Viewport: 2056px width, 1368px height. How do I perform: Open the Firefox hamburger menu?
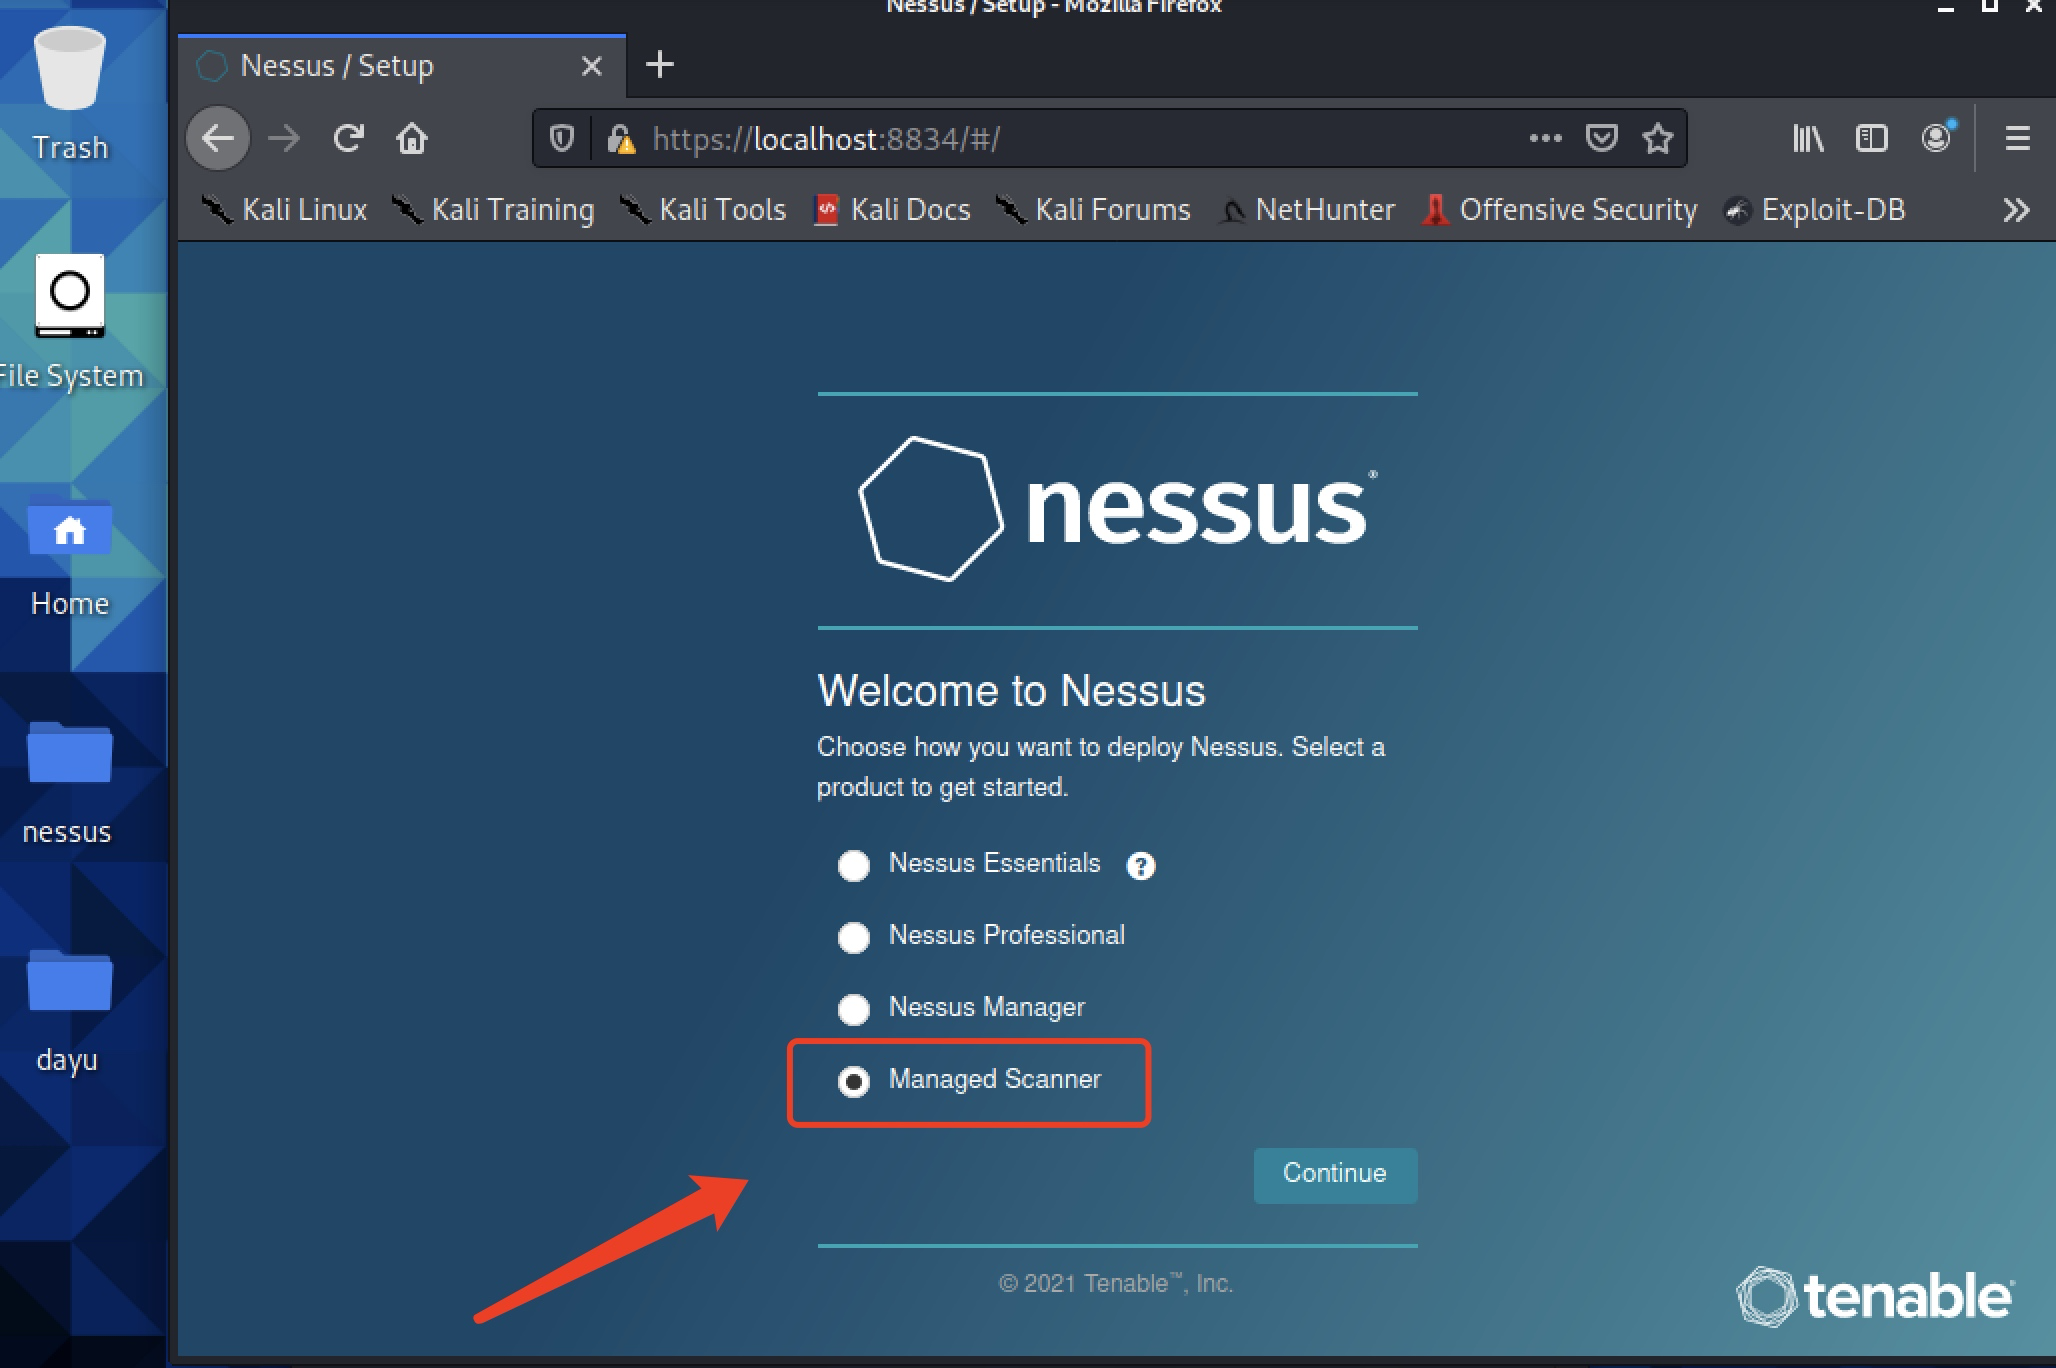click(2018, 138)
